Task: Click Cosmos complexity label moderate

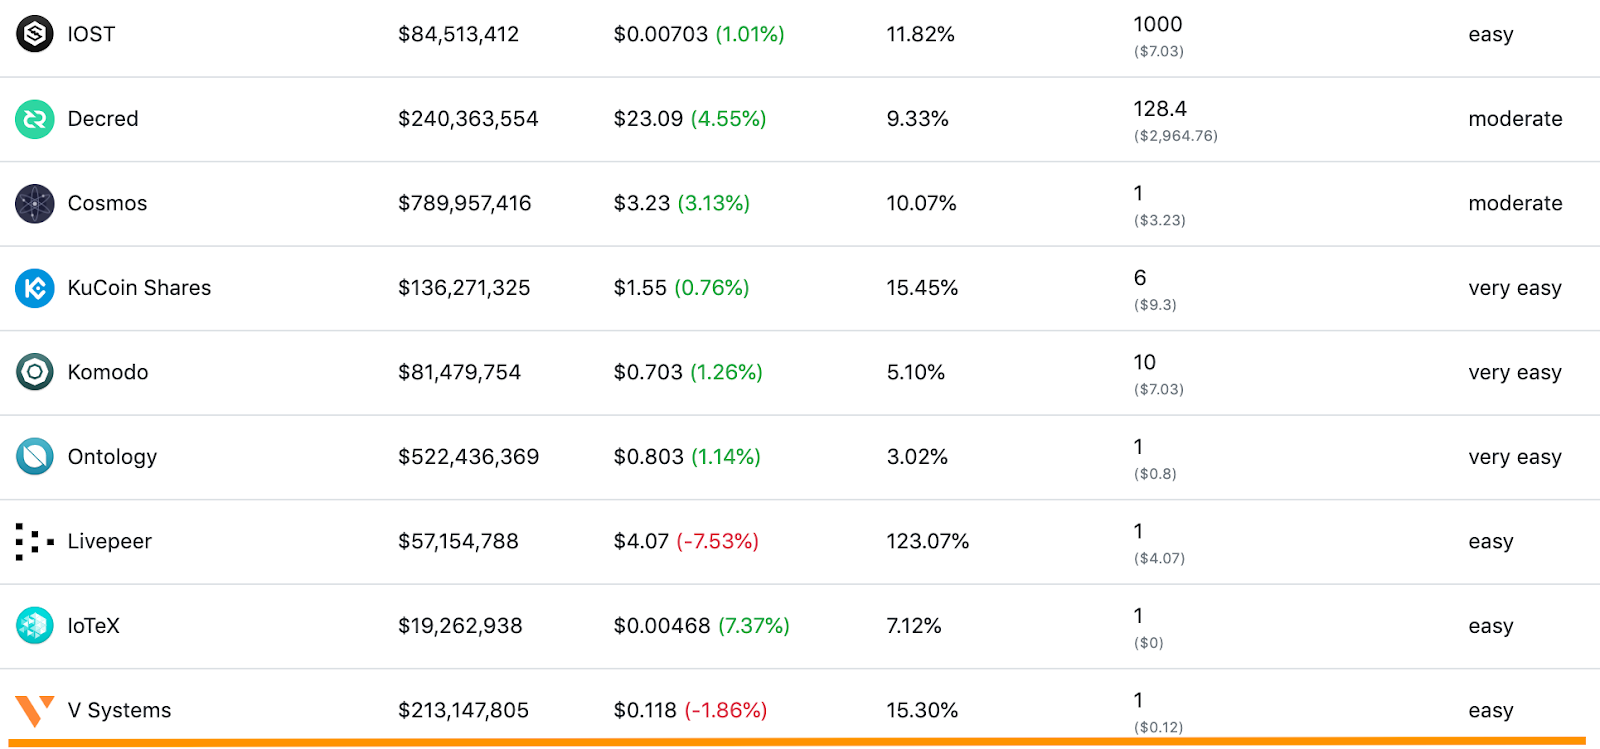Action: pos(1515,203)
